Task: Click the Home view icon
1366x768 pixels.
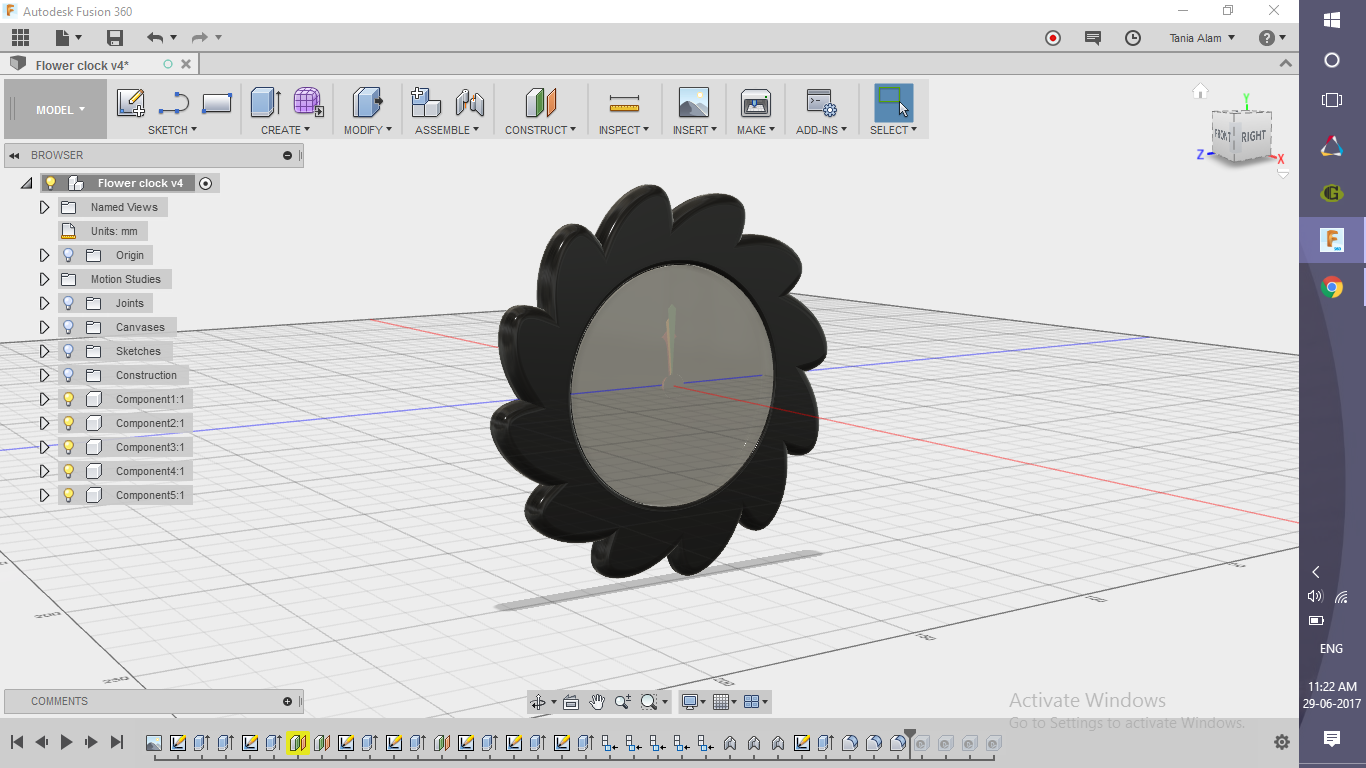Action: pos(1201,92)
